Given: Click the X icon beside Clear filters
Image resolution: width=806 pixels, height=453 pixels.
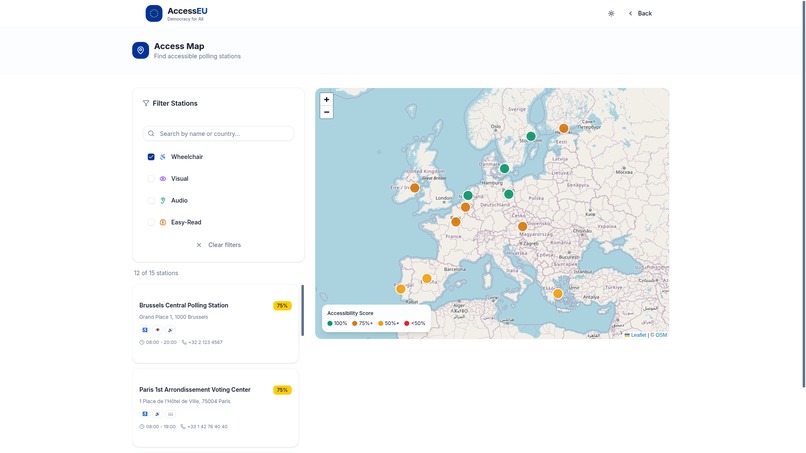Looking at the screenshot, I should (199, 245).
